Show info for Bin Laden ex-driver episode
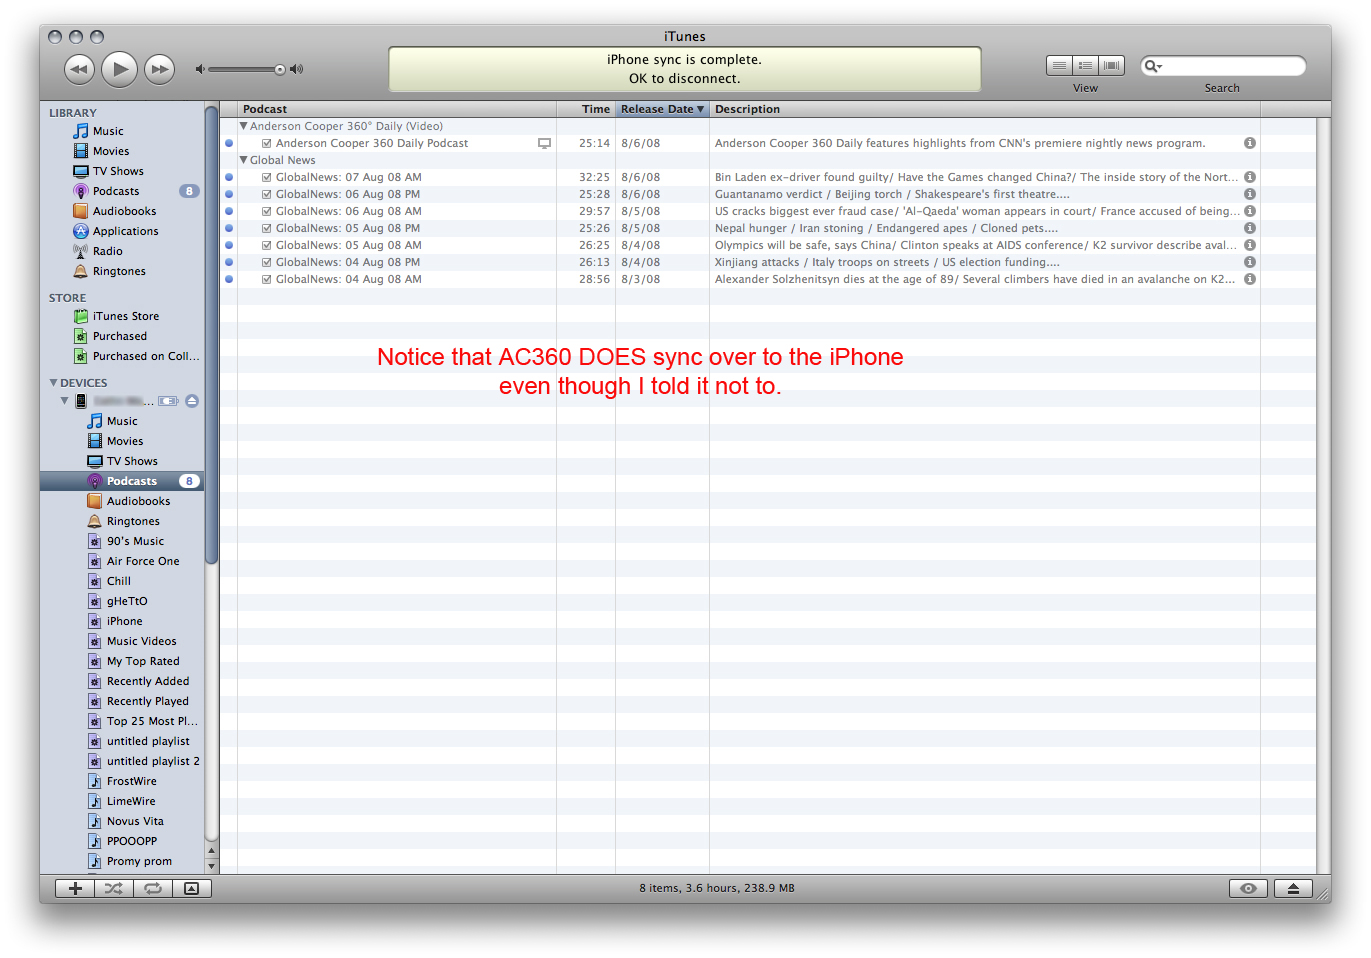Viewport: 1371px width, 958px height. (x=1250, y=177)
